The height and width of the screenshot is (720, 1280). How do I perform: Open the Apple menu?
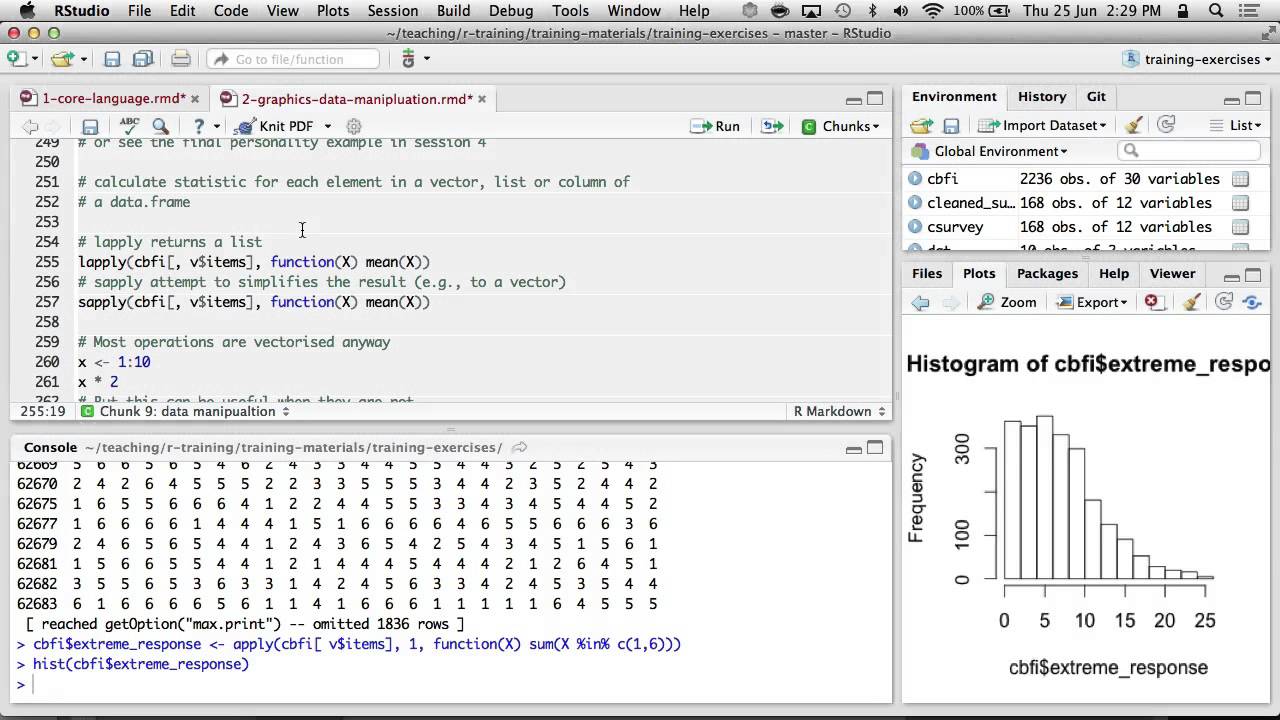(x=27, y=11)
